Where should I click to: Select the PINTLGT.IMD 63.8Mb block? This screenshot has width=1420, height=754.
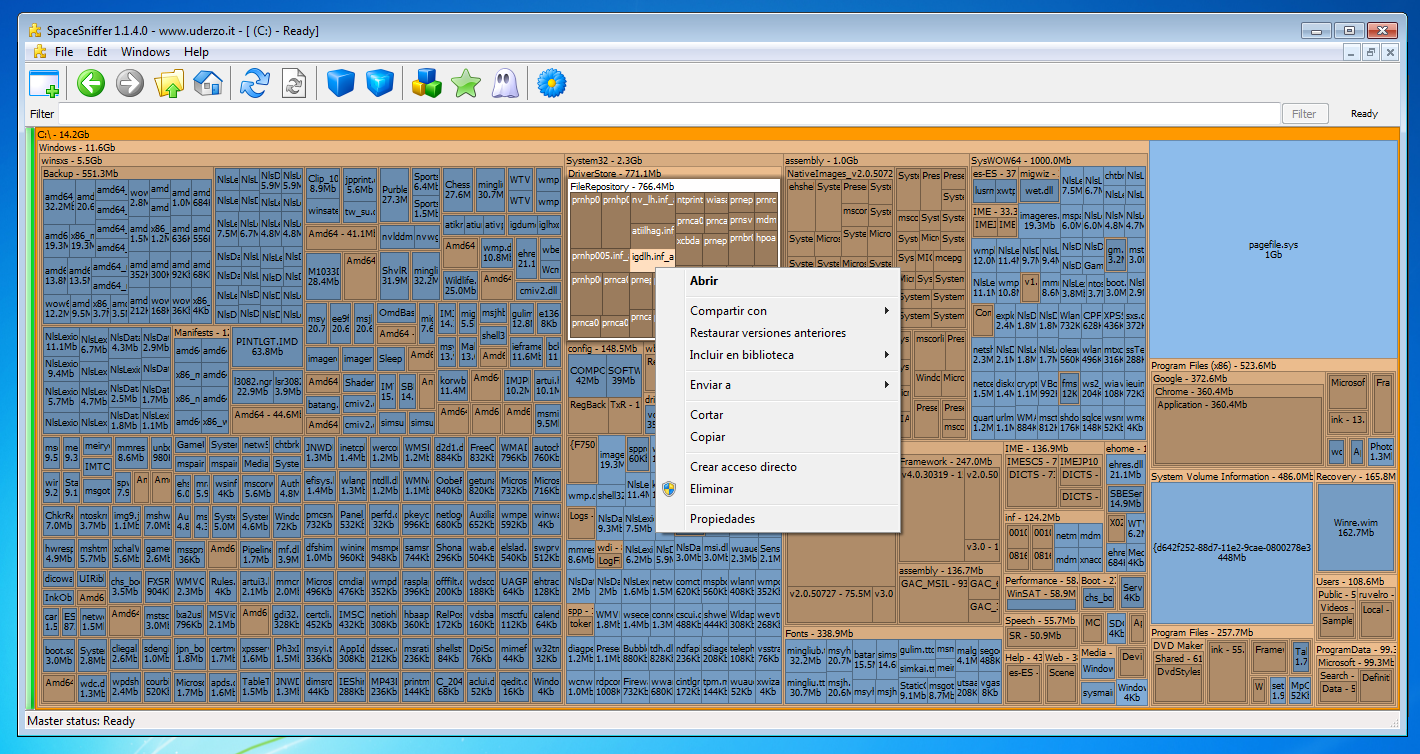[267, 346]
